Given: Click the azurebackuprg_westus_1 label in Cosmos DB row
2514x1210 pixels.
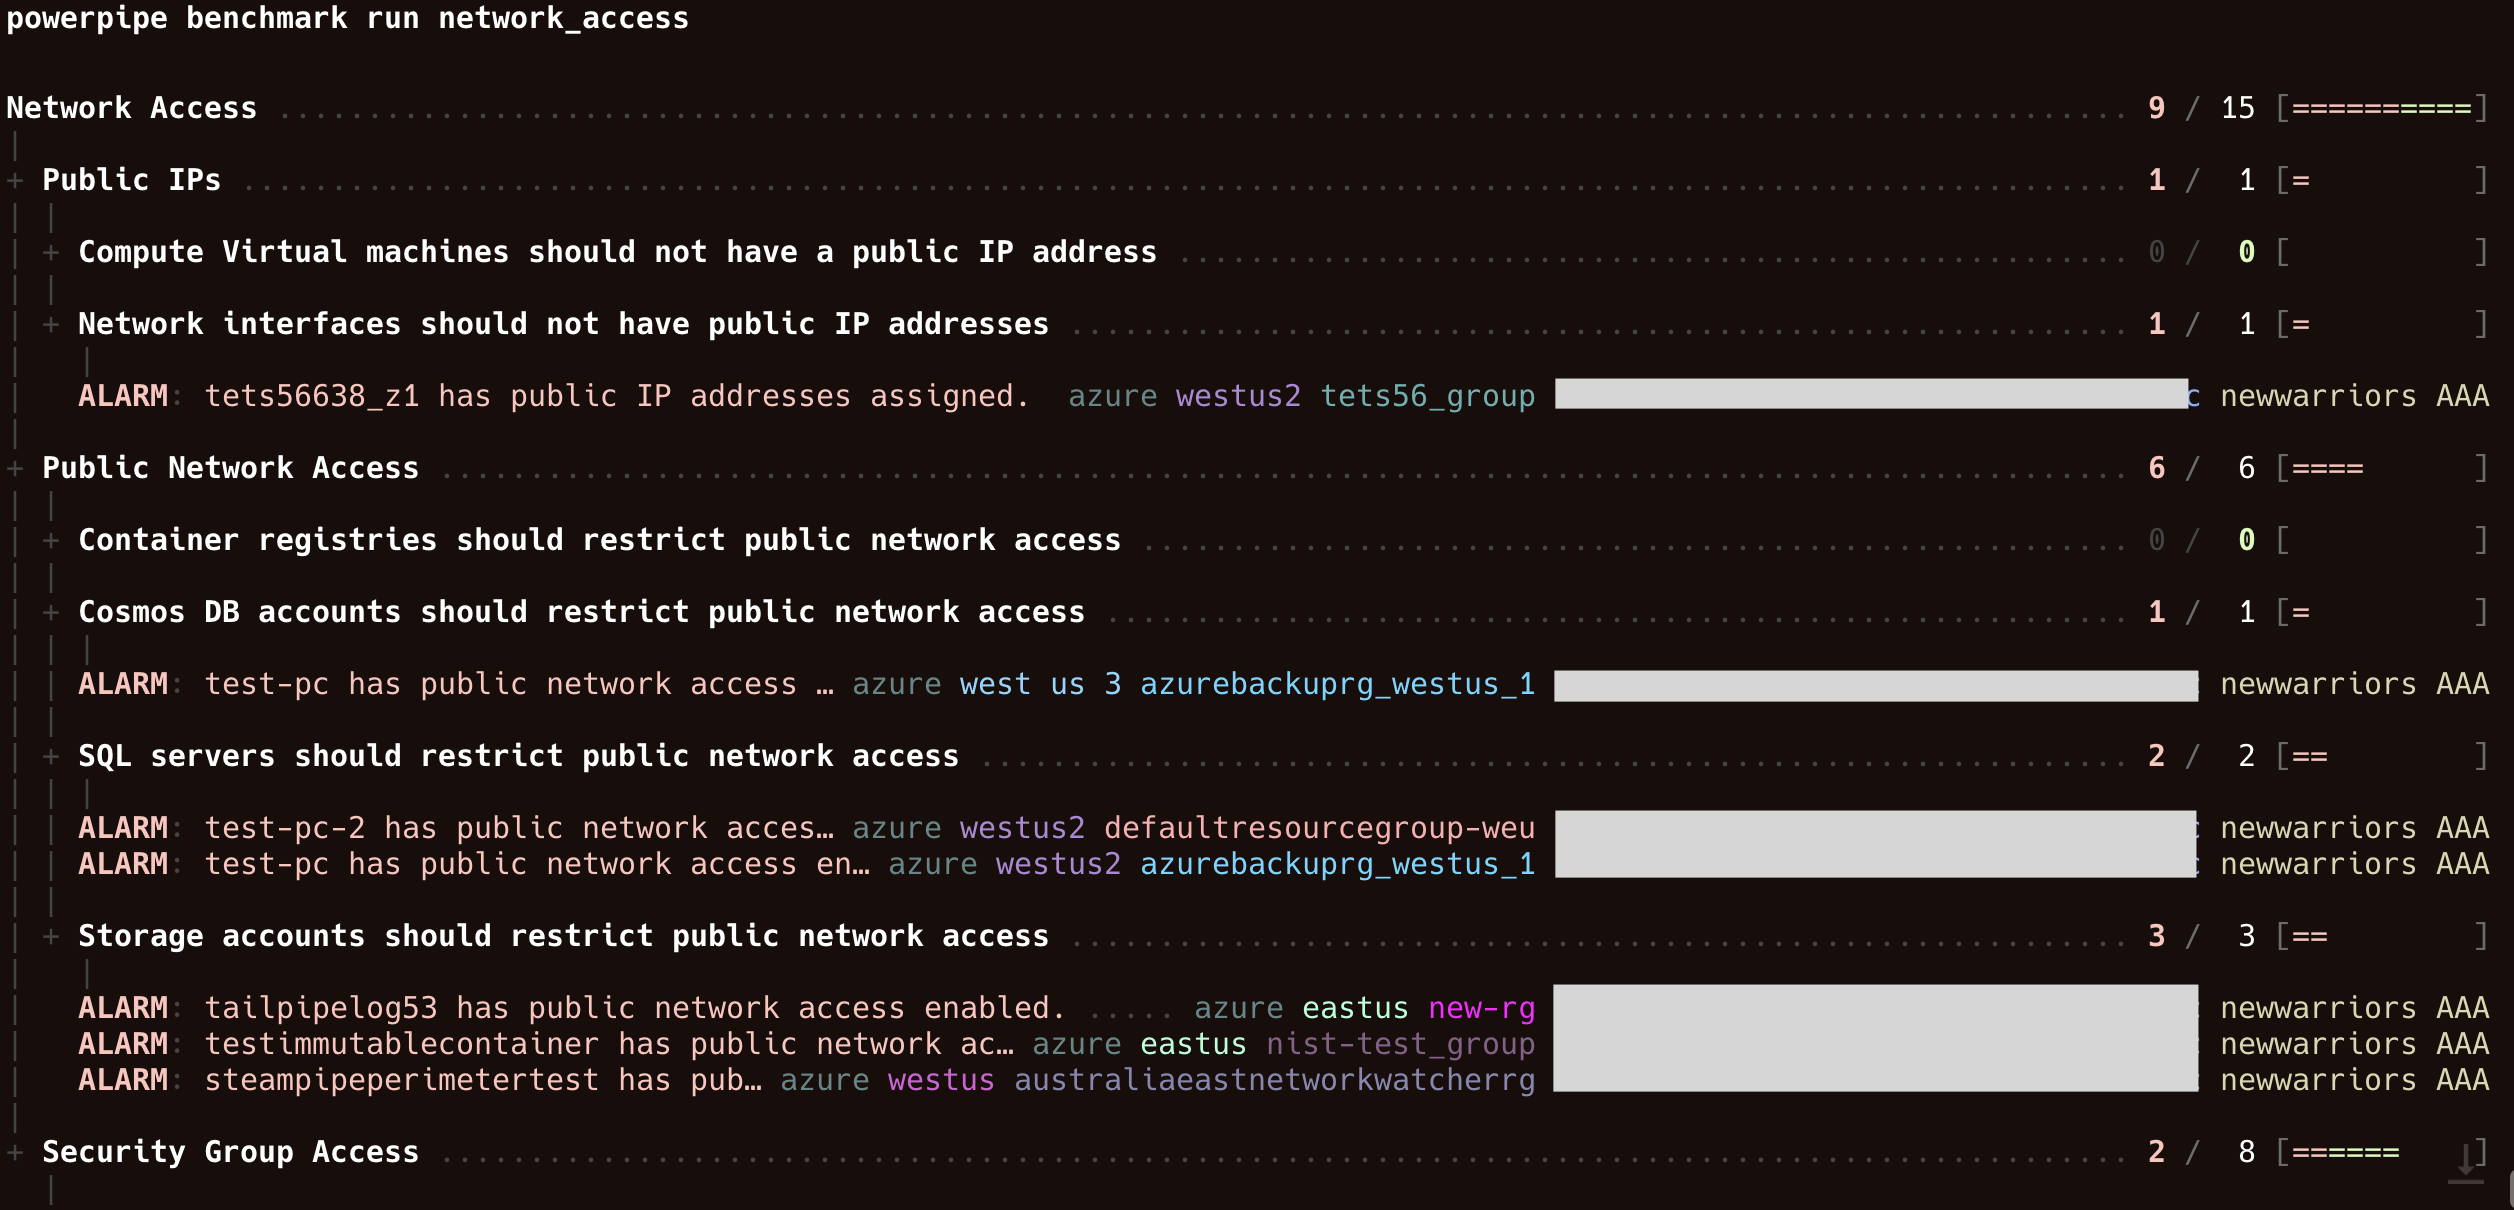Looking at the screenshot, I should [x=1337, y=684].
